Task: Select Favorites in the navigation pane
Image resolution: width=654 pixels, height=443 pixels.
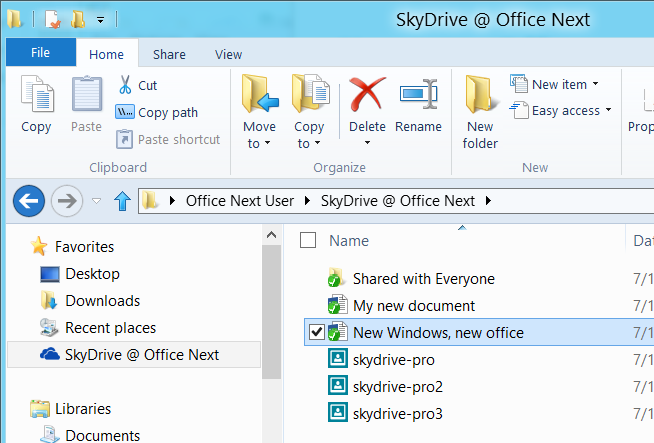Action: point(84,247)
